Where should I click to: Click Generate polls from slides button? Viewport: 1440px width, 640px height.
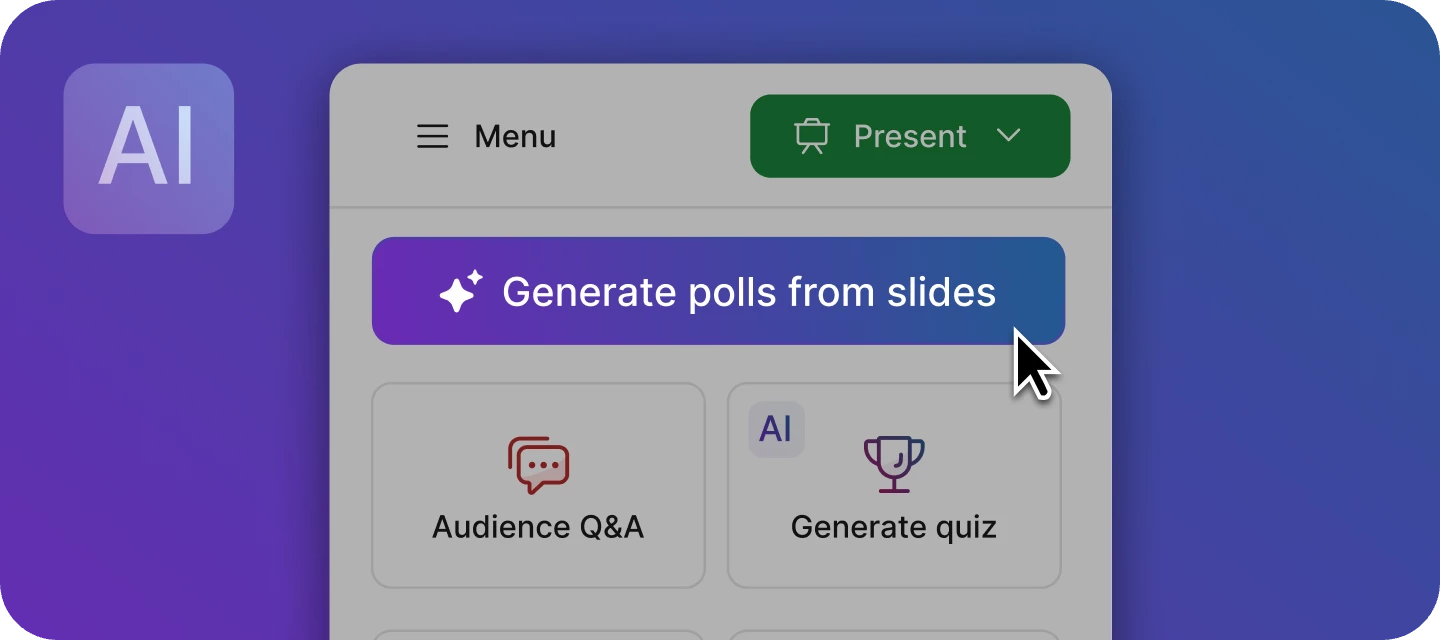click(x=718, y=291)
